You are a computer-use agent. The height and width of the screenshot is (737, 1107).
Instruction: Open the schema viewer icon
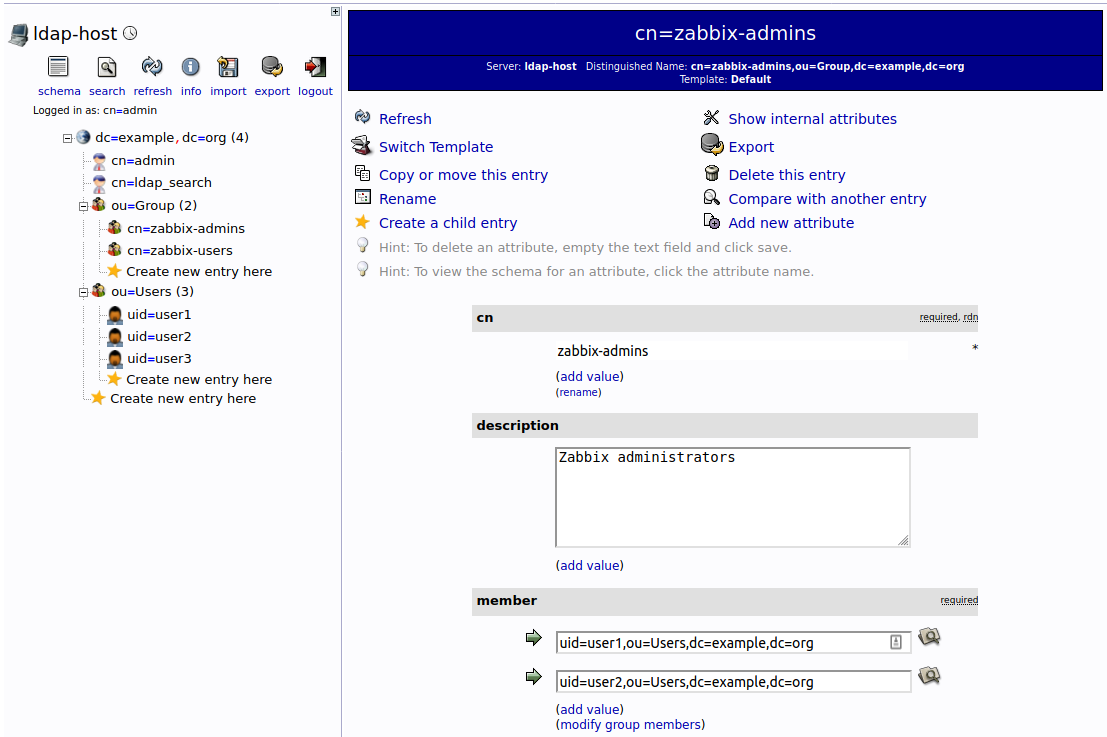pos(59,67)
